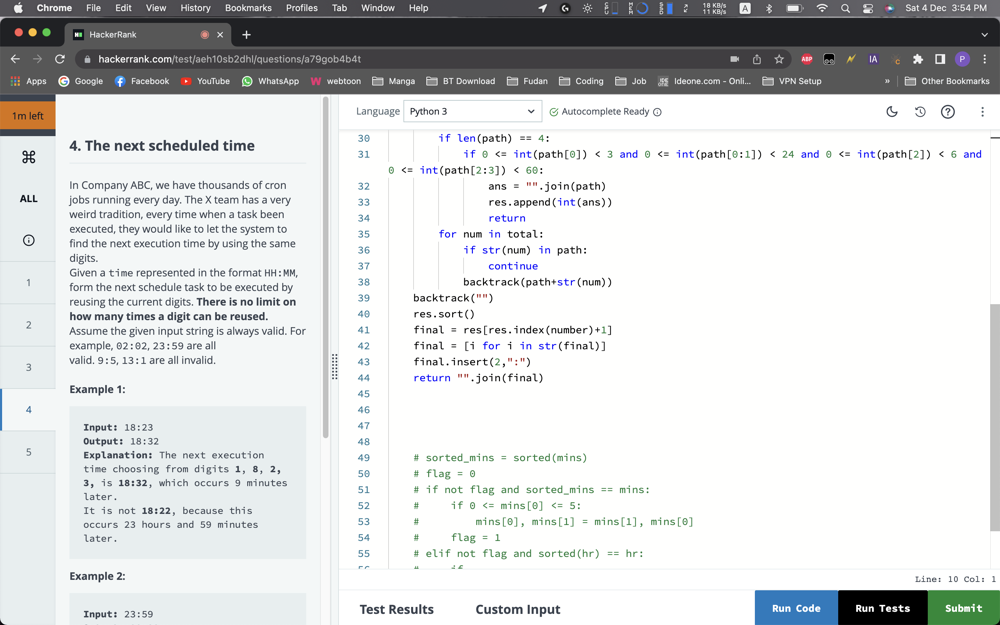Toggle dark mode moon icon in editor
This screenshot has height=625, width=1000.
[892, 112]
